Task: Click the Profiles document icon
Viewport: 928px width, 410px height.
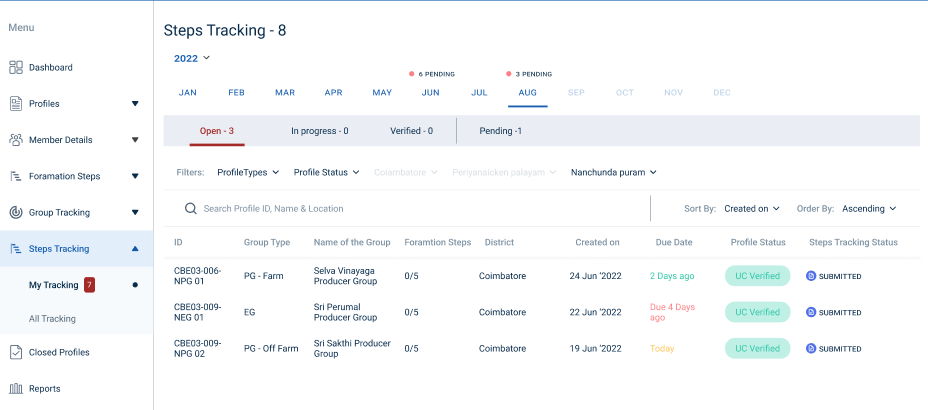Action: click(x=16, y=104)
